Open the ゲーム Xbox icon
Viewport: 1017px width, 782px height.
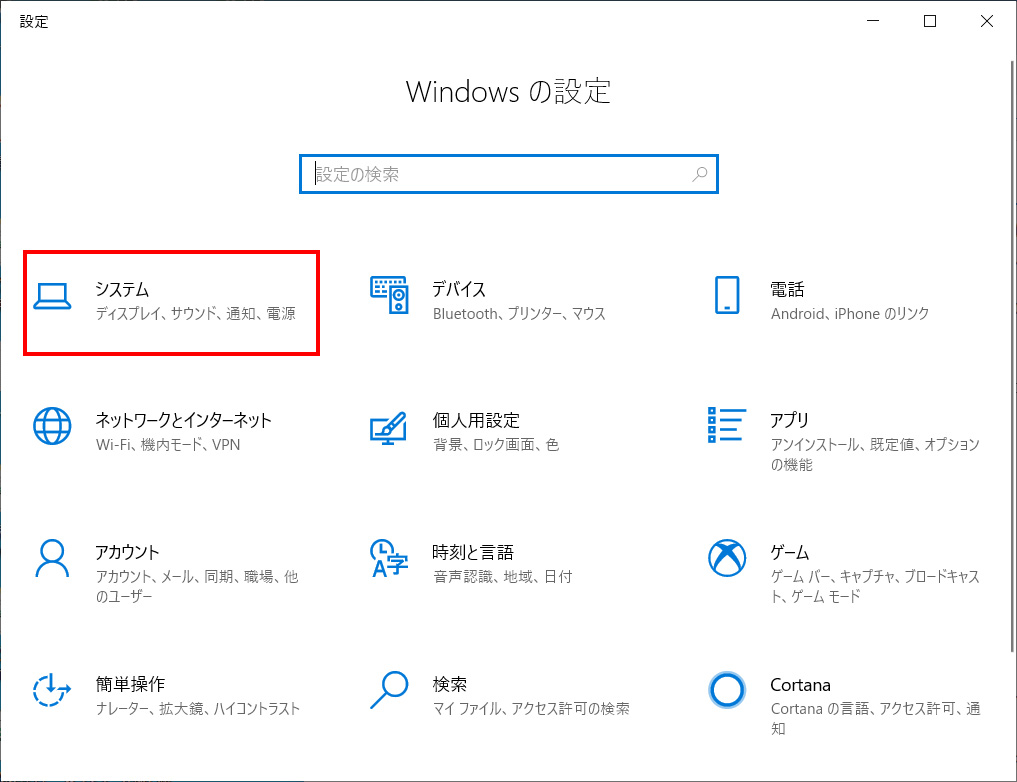726,558
